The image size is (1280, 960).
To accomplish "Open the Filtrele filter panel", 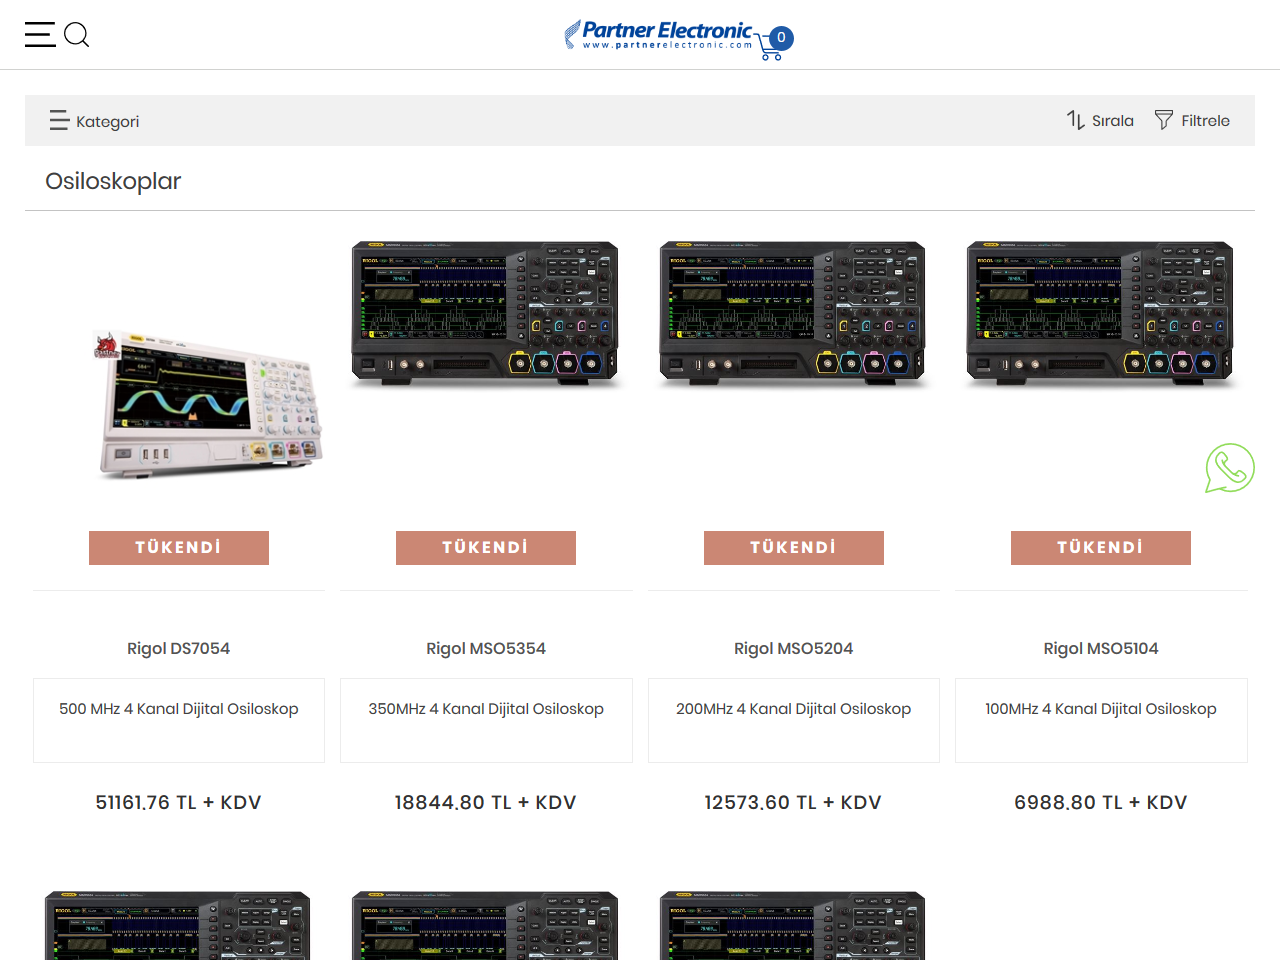I will tap(1192, 120).
